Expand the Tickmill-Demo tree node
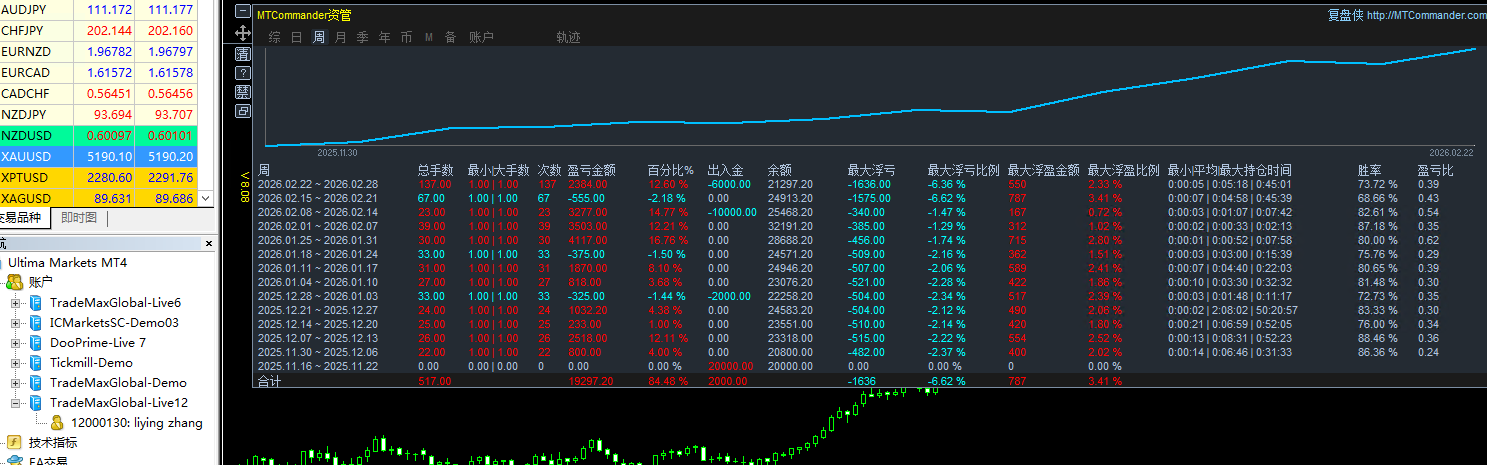The image size is (1487, 465). click(x=16, y=363)
